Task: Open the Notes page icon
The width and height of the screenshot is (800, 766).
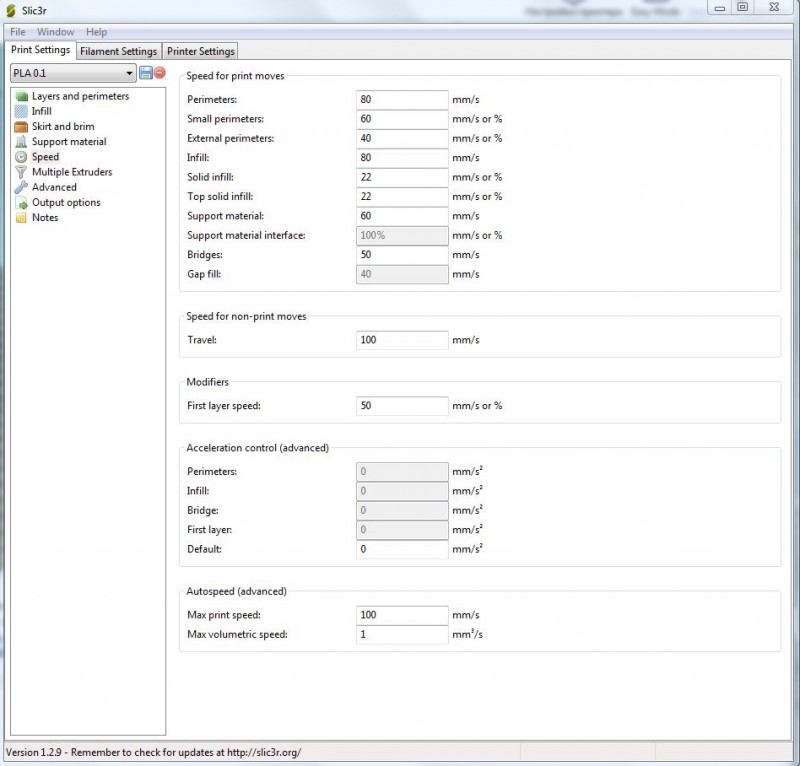Action: pos(22,218)
